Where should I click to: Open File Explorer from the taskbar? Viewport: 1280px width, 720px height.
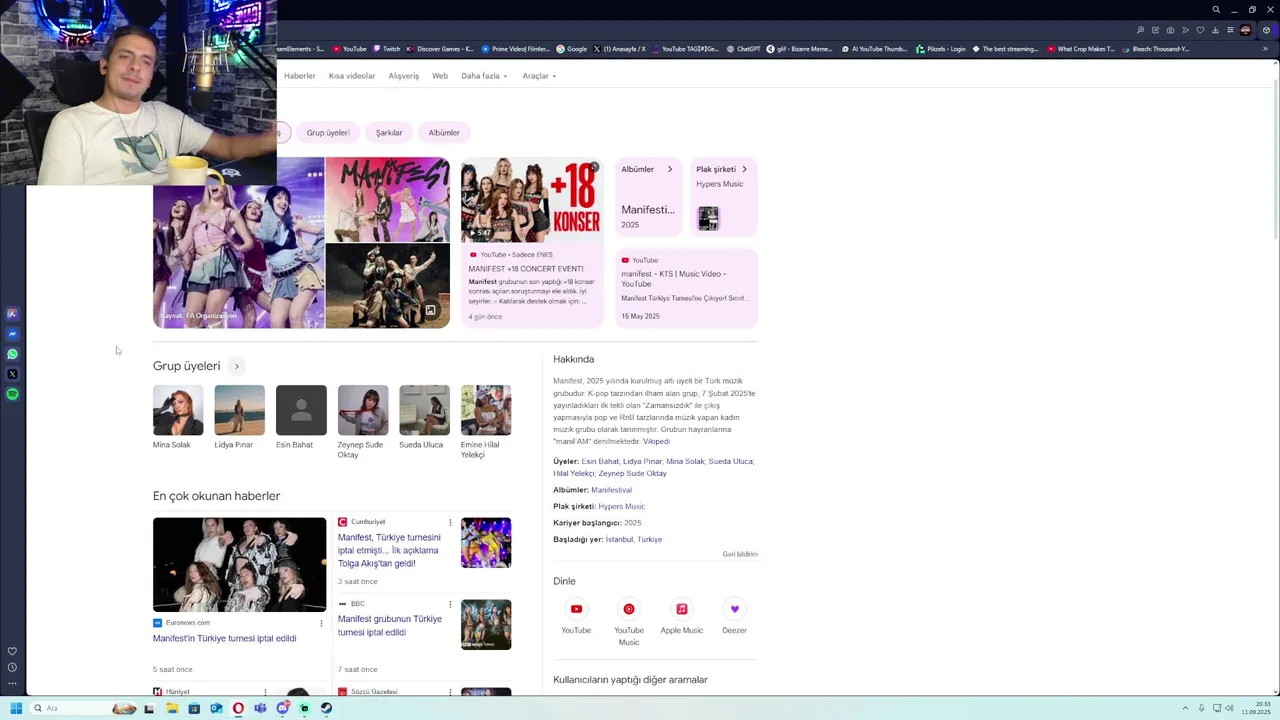172,708
